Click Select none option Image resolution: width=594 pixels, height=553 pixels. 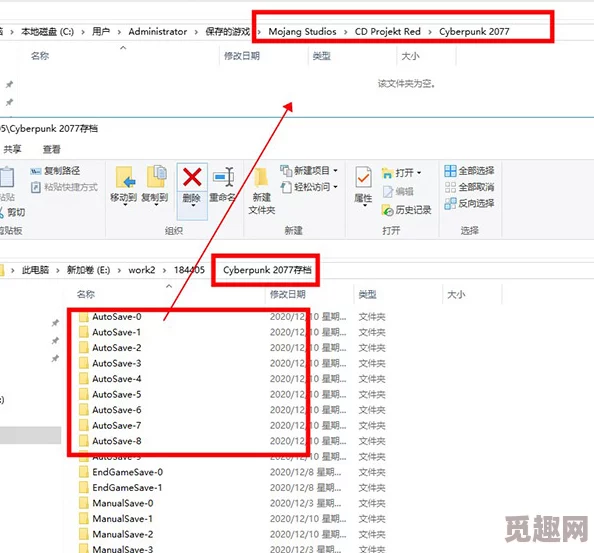pyautogui.click(x=469, y=187)
